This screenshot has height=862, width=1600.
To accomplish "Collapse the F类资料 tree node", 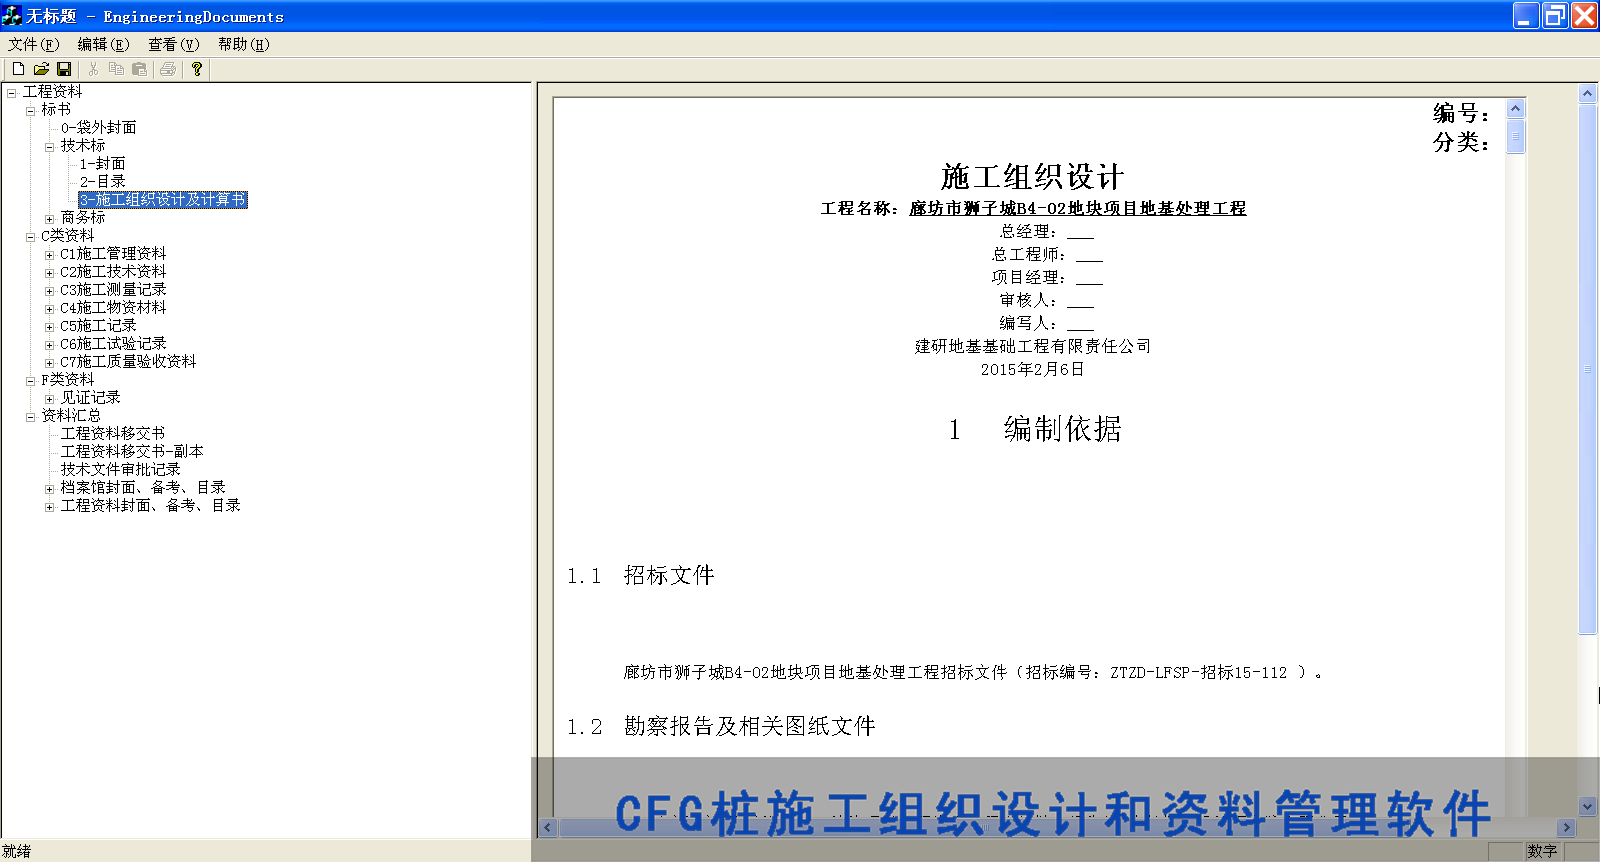I will pyautogui.click(x=30, y=380).
